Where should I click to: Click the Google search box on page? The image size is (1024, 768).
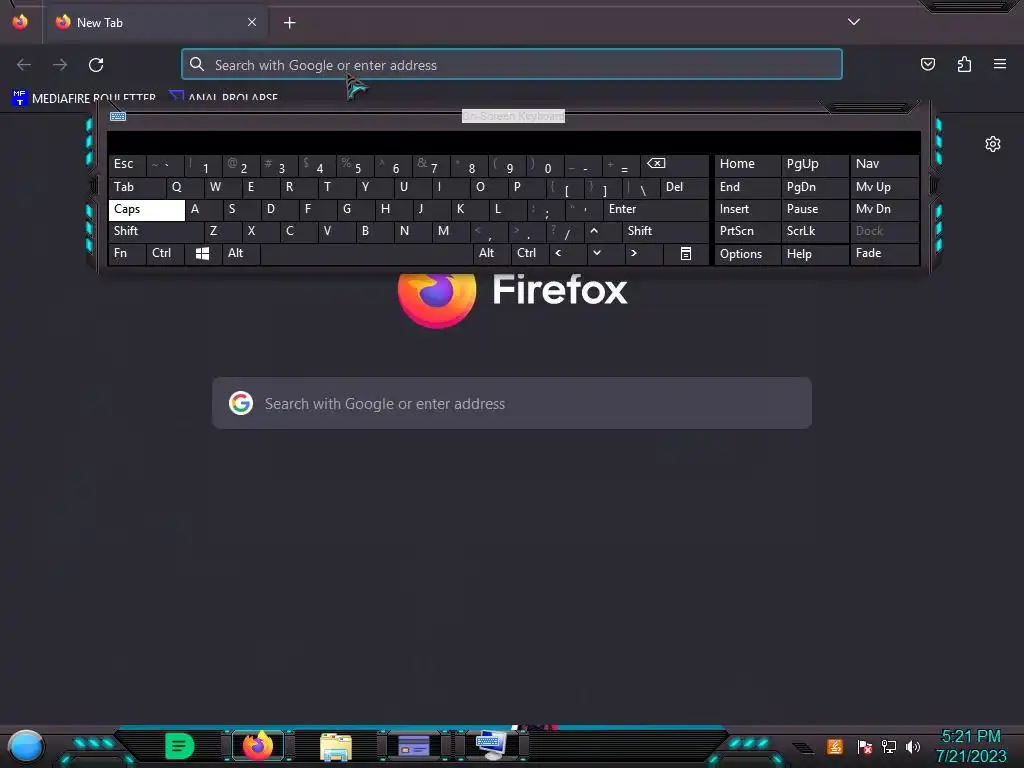[x=512, y=404]
